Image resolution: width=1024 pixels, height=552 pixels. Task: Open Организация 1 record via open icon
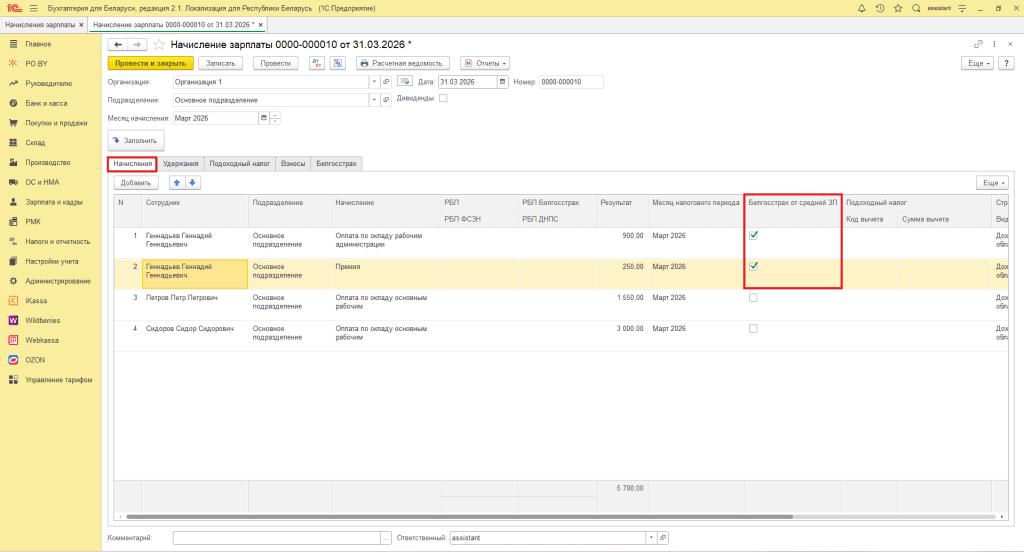click(x=386, y=82)
